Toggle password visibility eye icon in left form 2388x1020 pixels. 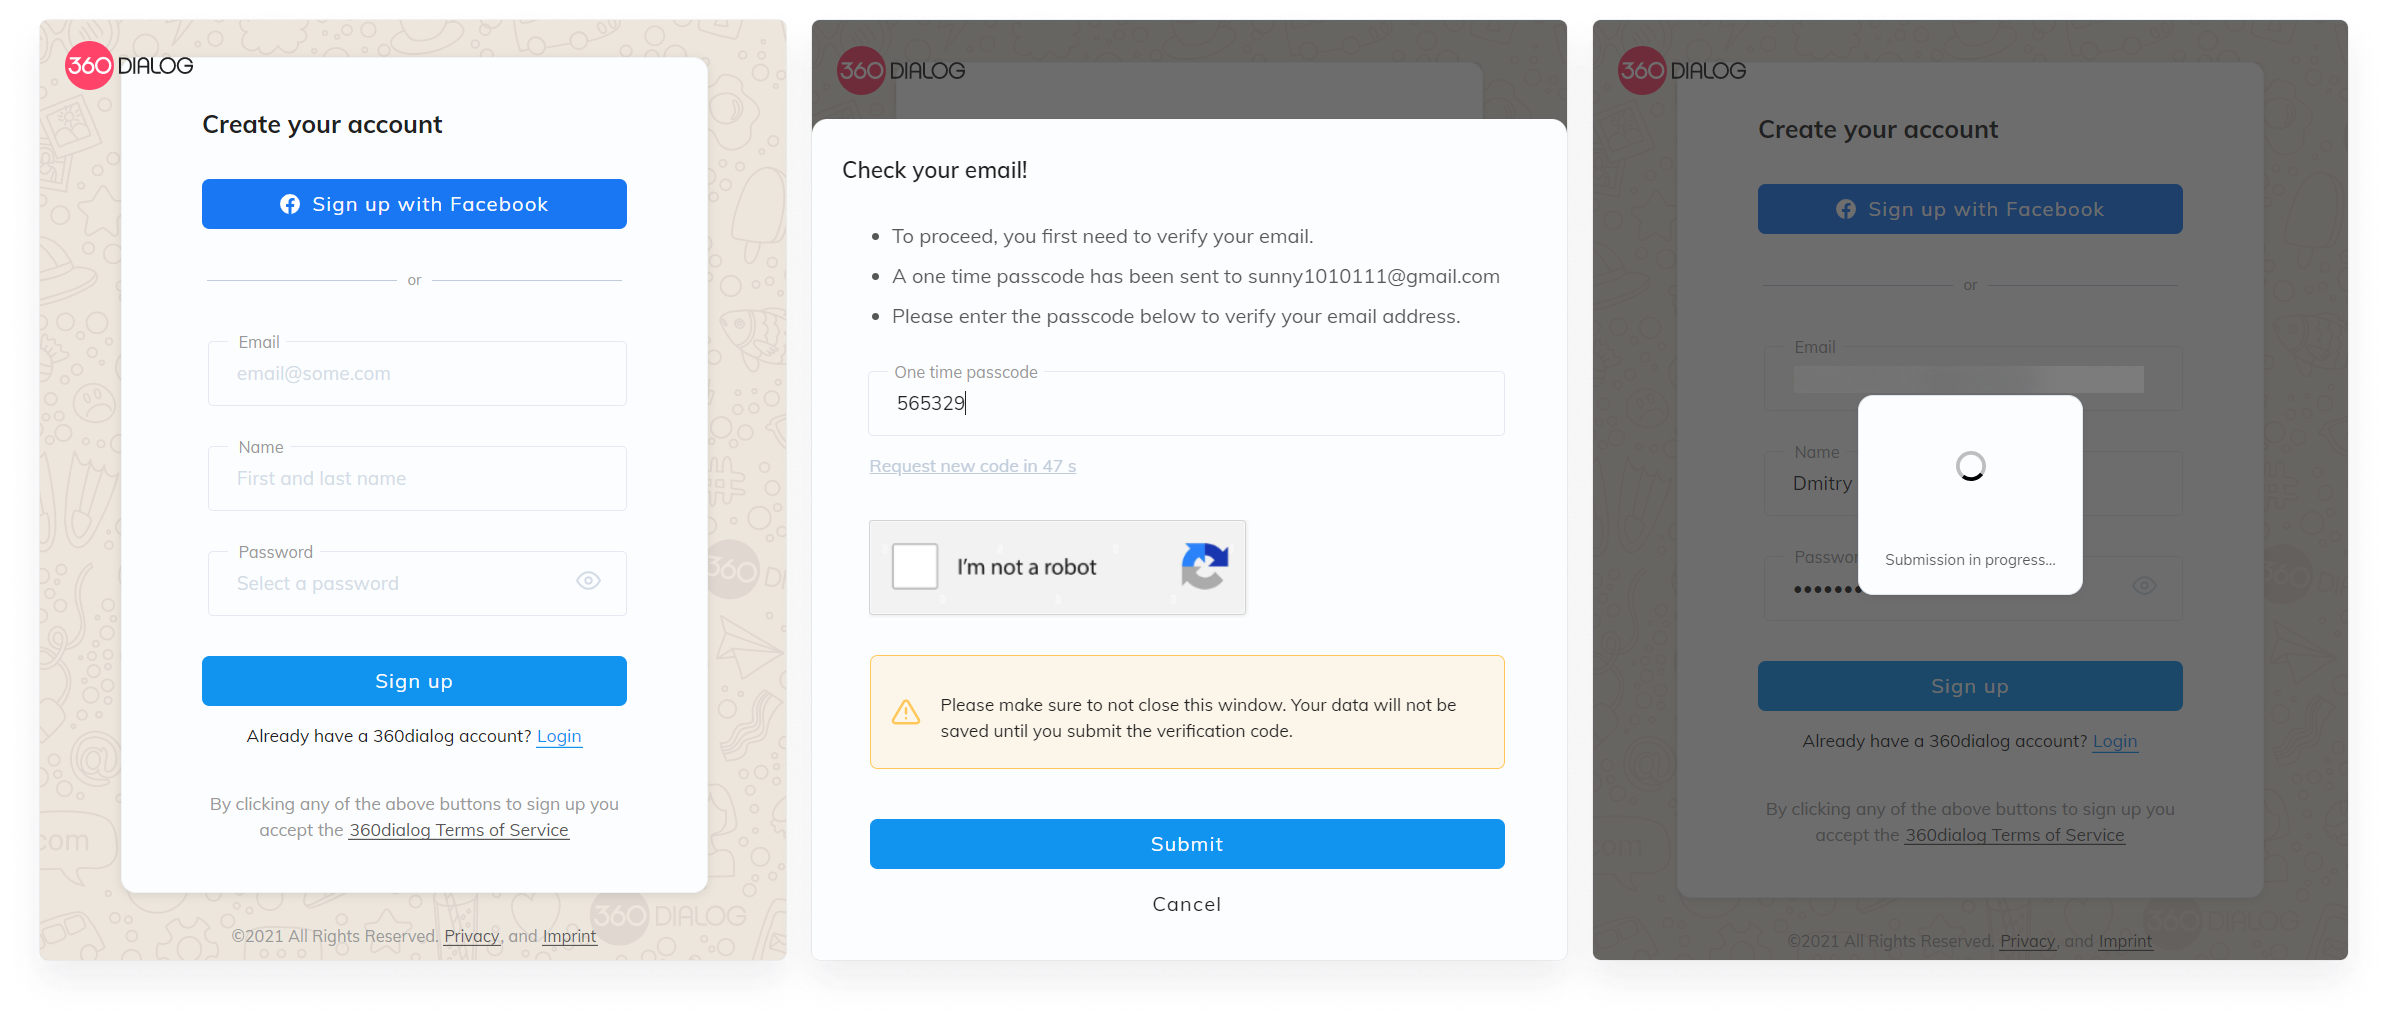pos(588,581)
